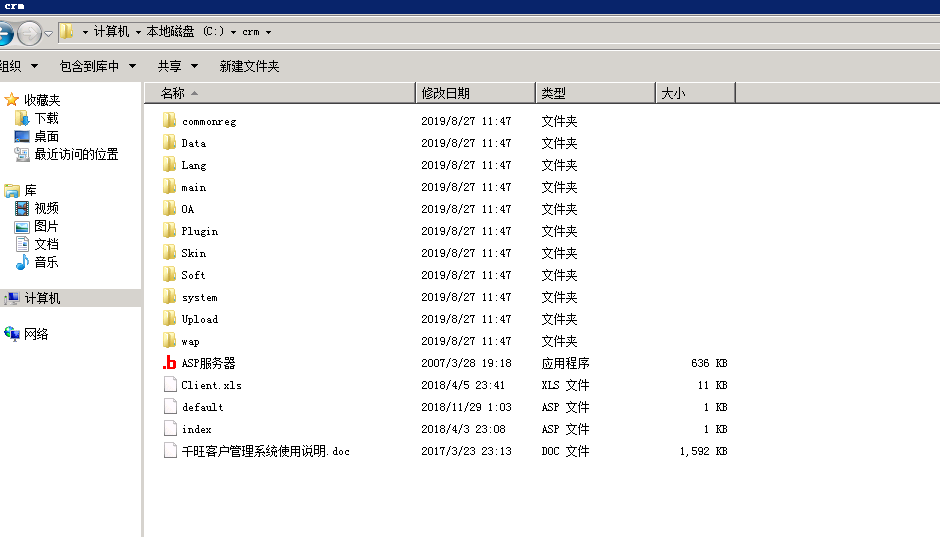Sort by the 修改日期 column header
The height and width of the screenshot is (537, 940).
pyautogui.click(x=475, y=93)
